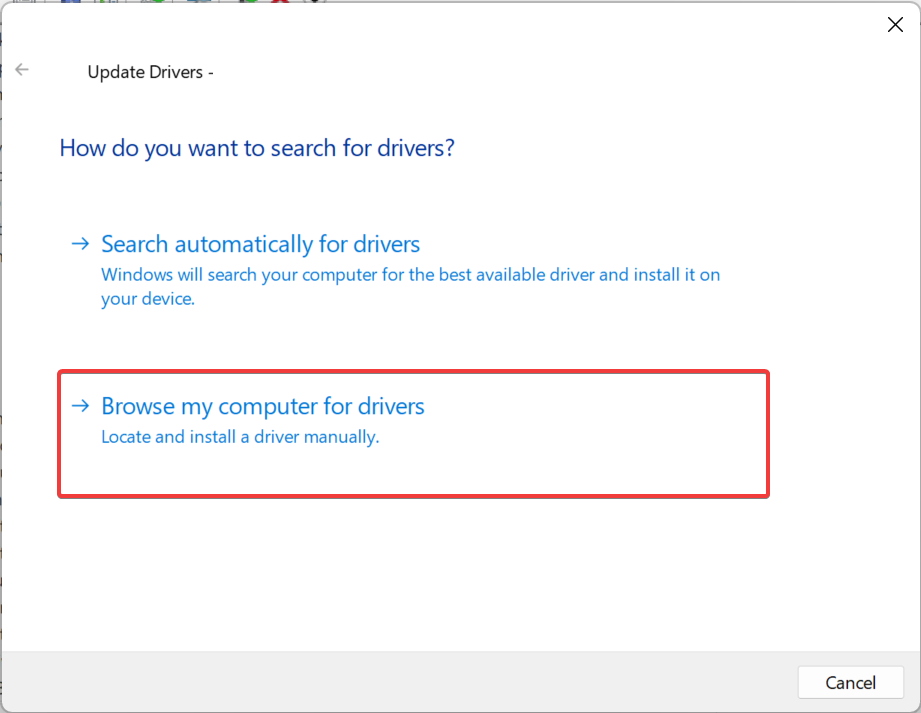The height and width of the screenshot is (713, 921).
Task: Click the arrow icon beside Search automatically for drivers
Action: tap(79, 243)
